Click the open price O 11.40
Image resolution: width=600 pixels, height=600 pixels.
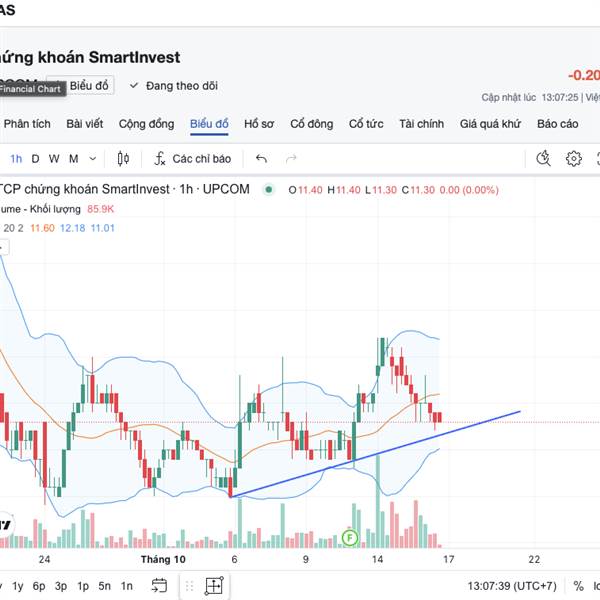[305, 190]
